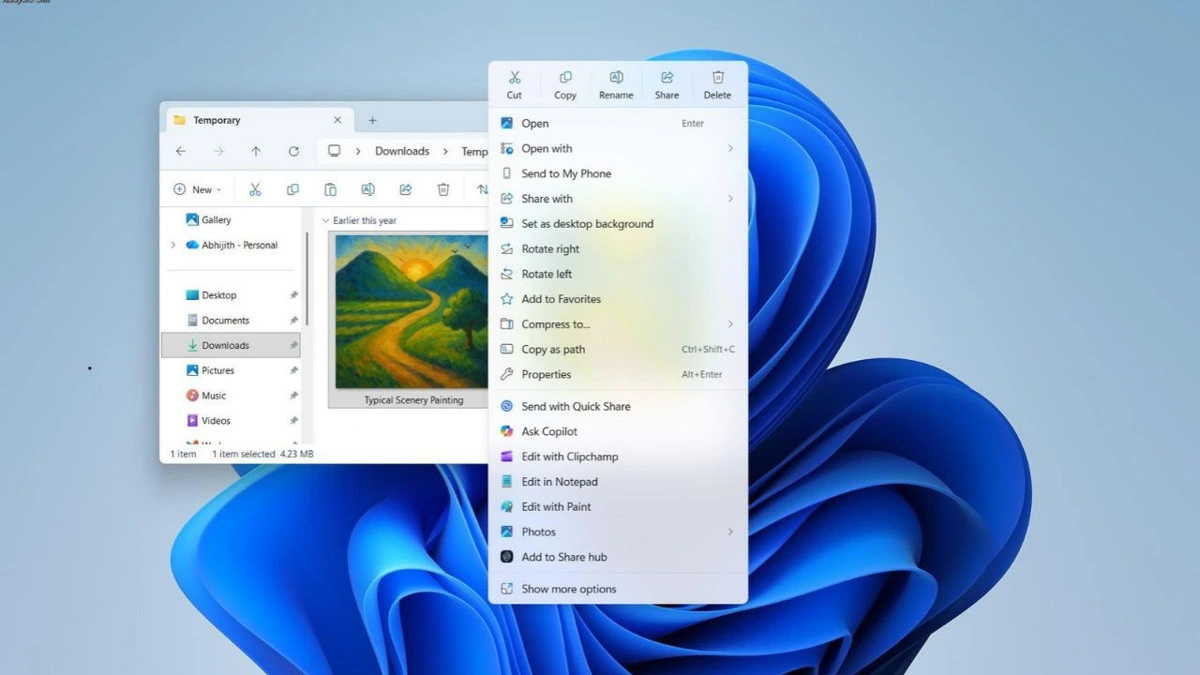1200x675 pixels.
Task: Unpin Desktop using its pin icon
Action: point(293,295)
